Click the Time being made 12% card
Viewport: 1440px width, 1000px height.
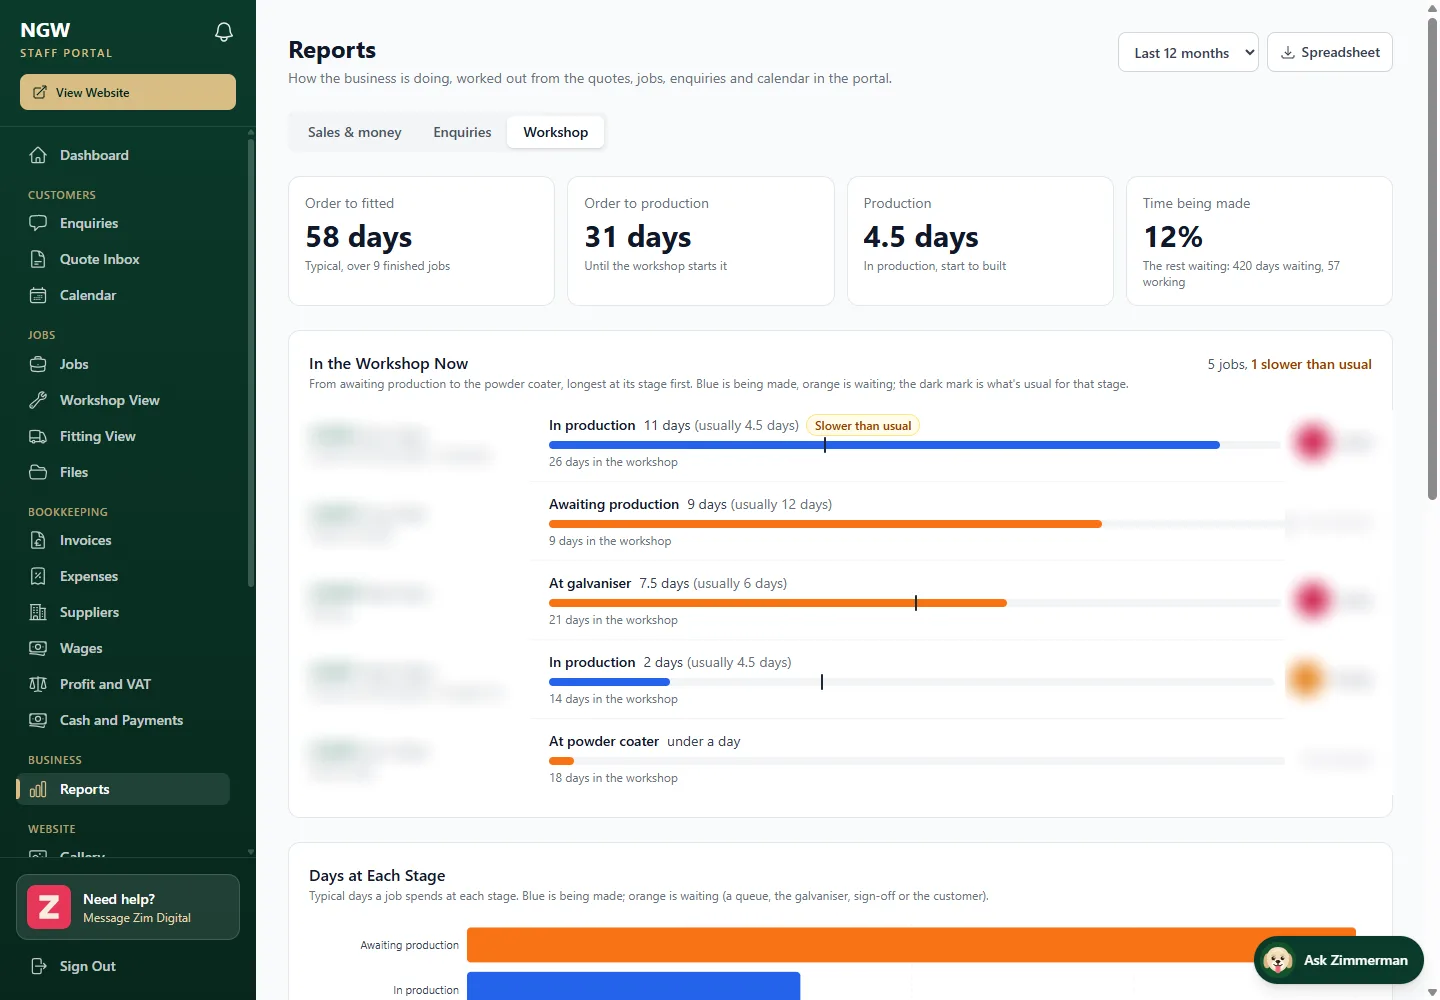pyautogui.click(x=1259, y=241)
